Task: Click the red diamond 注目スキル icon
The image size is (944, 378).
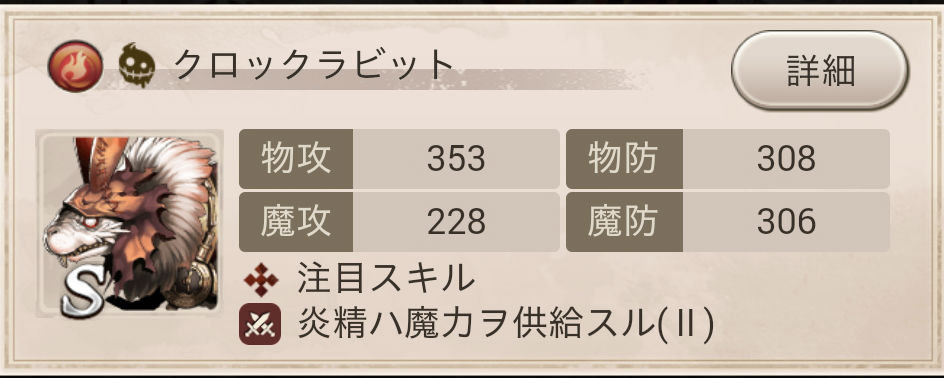Action: 261,279
